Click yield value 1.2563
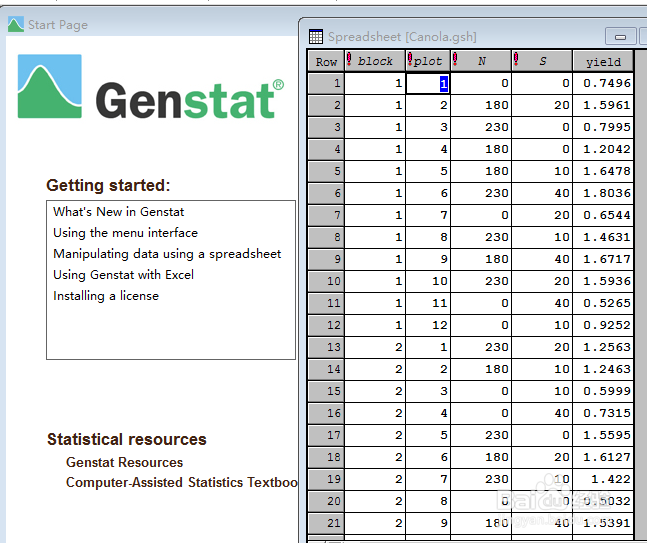Image resolution: width=647 pixels, height=543 pixels. [603, 347]
